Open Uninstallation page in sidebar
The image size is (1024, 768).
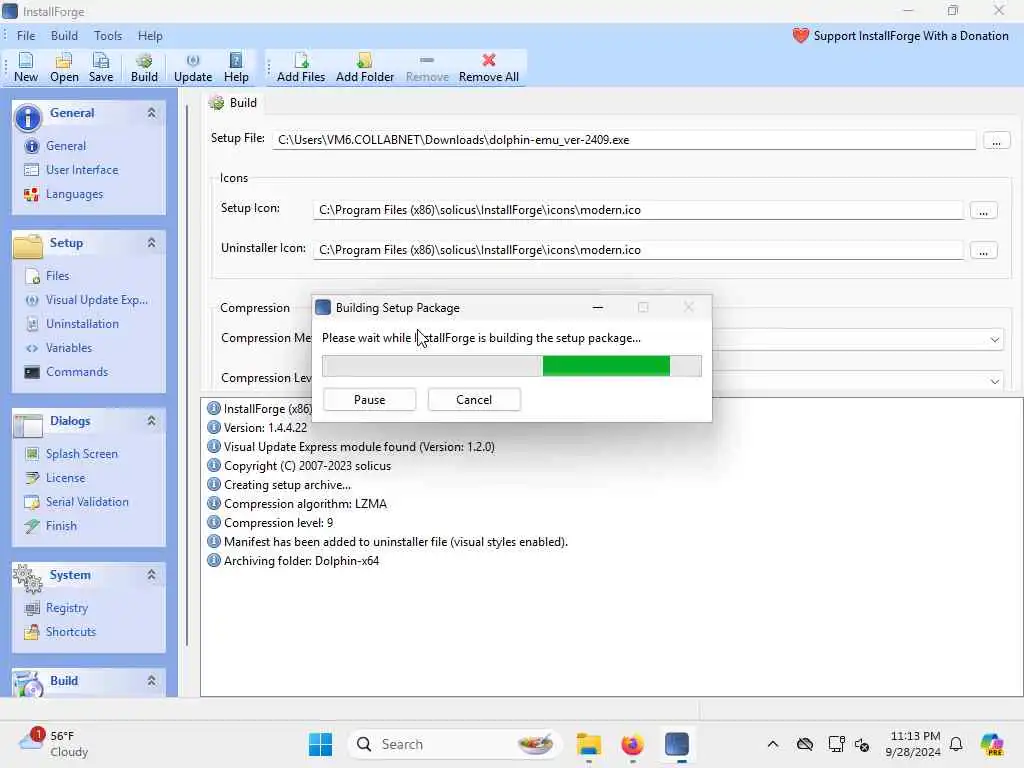[x=82, y=324]
